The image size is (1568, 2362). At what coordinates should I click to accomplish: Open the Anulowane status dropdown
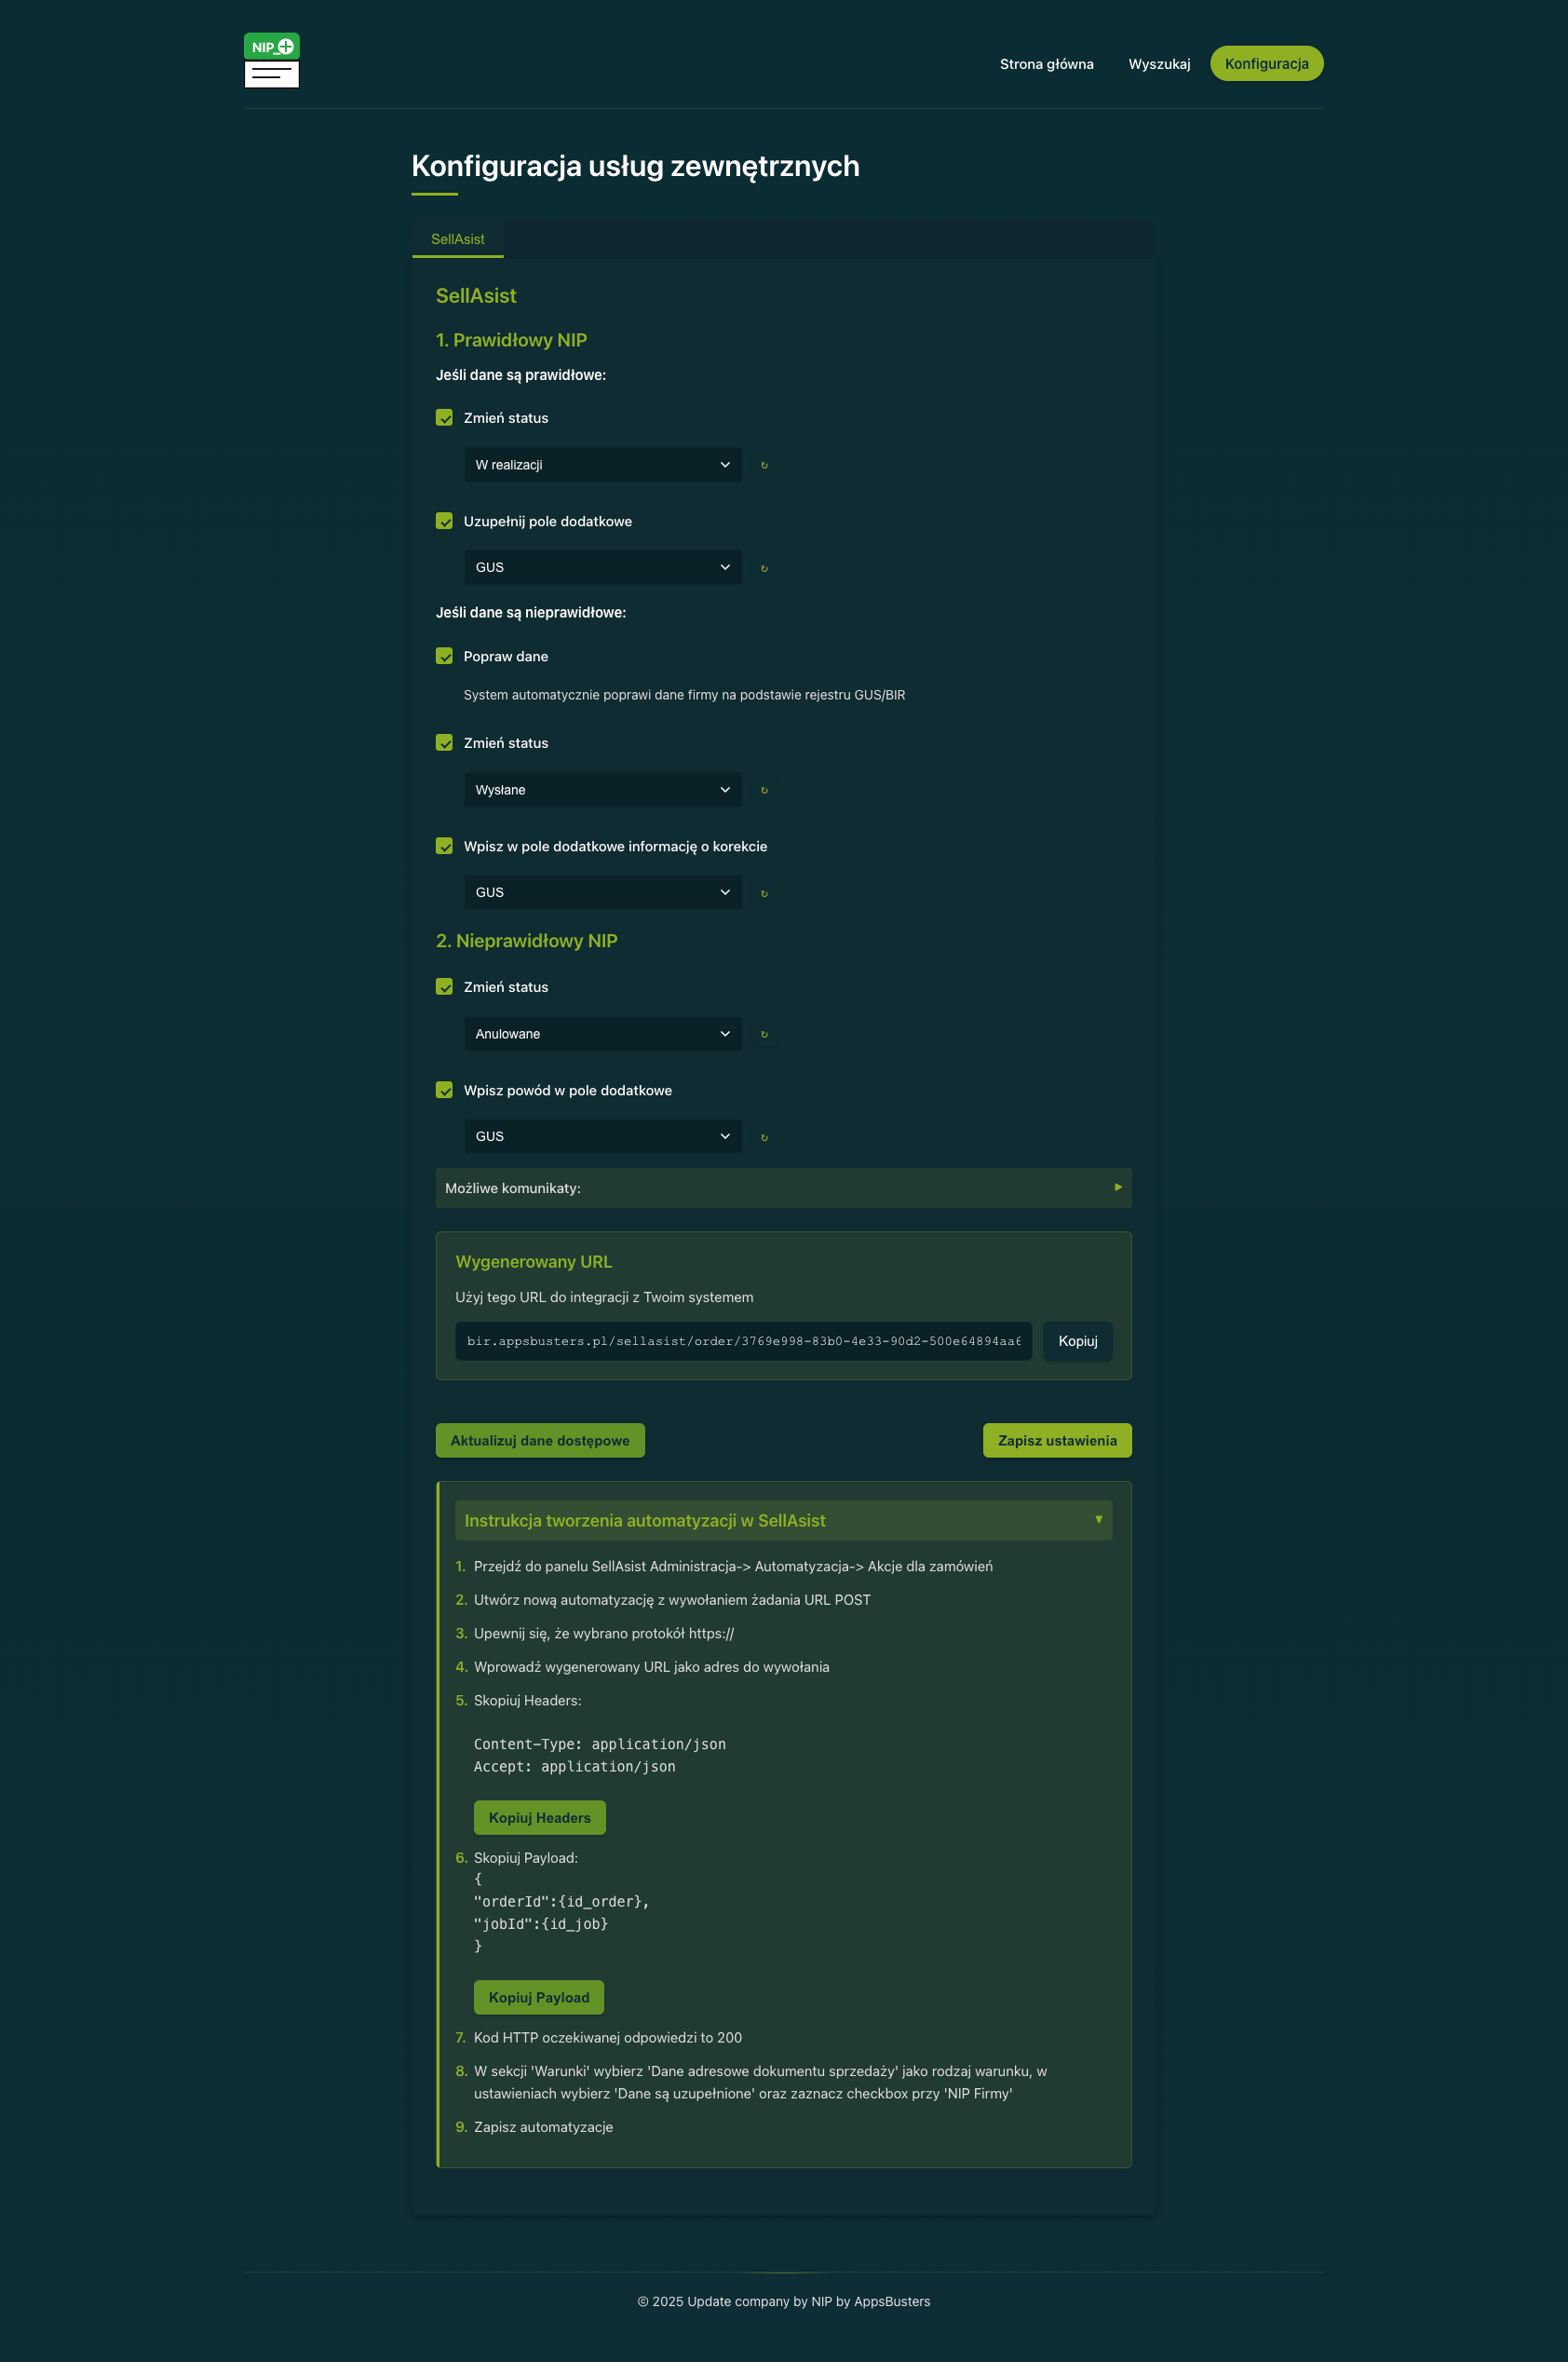pyautogui.click(x=602, y=1034)
